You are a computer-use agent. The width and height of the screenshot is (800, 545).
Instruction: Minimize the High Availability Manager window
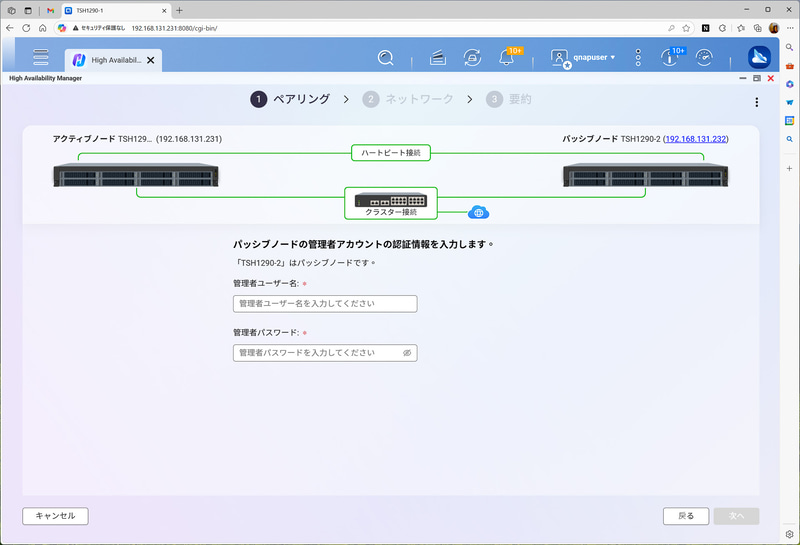[x=743, y=78]
